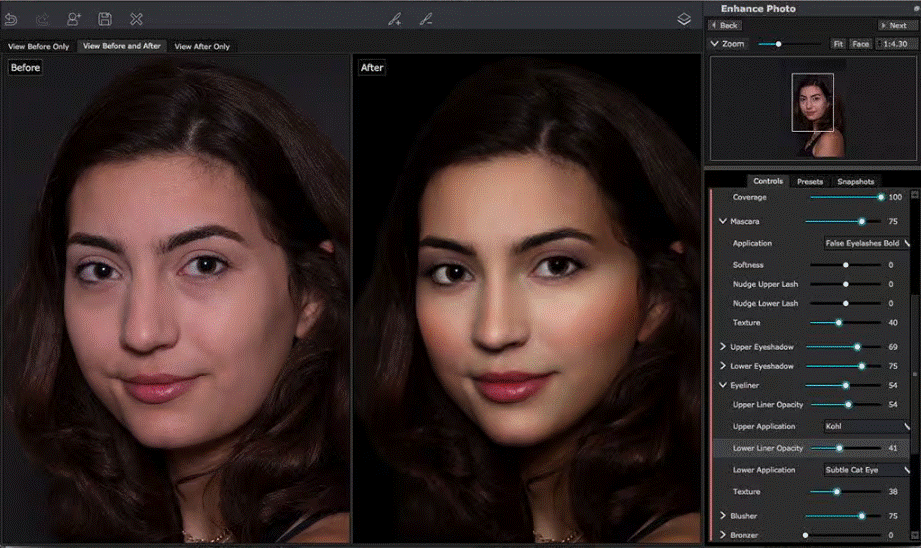Open the Presets tab
The width and height of the screenshot is (921, 548).
click(x=810, y=181)
